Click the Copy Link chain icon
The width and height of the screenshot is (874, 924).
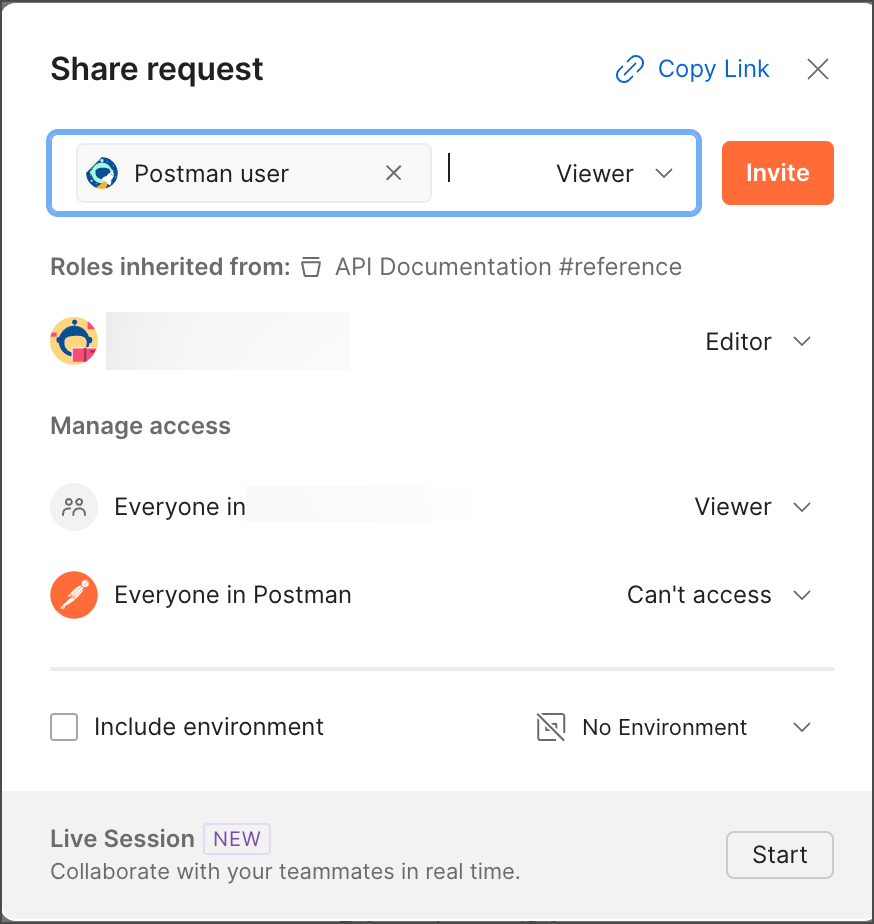point(629,70)
